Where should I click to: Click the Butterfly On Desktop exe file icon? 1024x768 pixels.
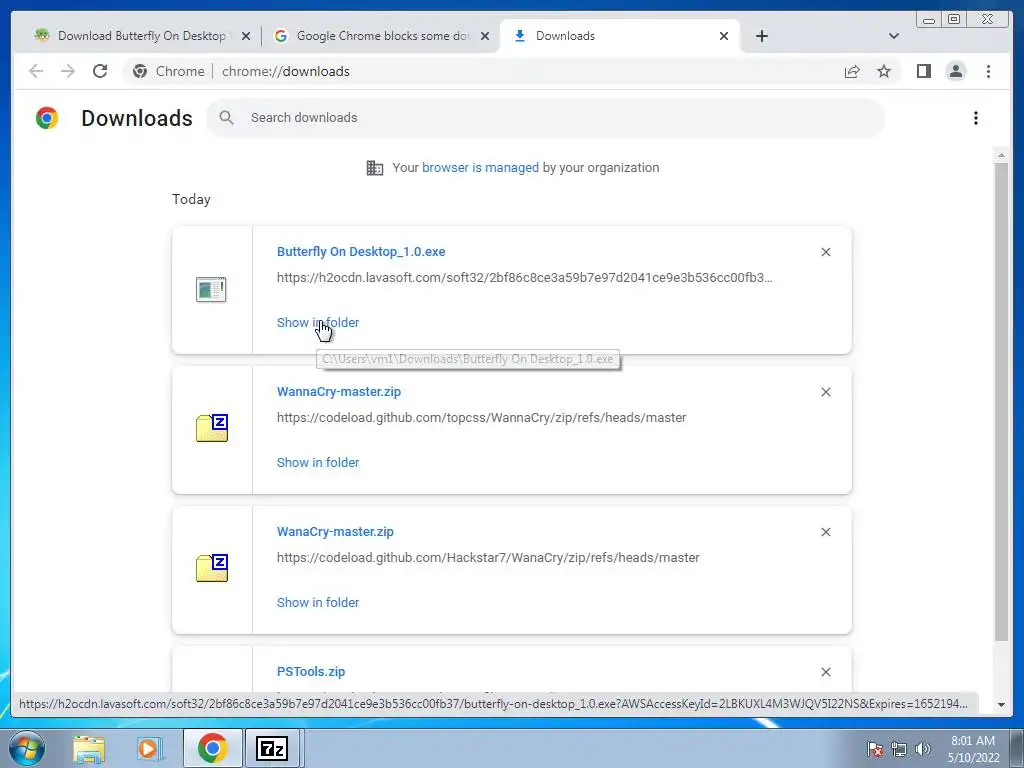click(211, 289)
